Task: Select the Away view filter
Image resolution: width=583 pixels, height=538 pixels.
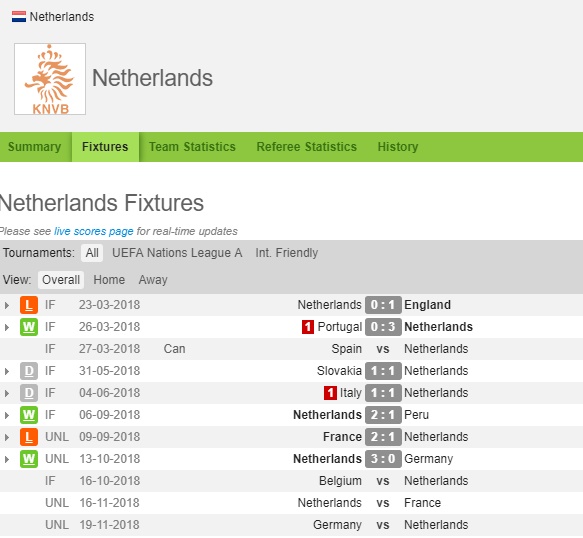Action: [153, 280]
